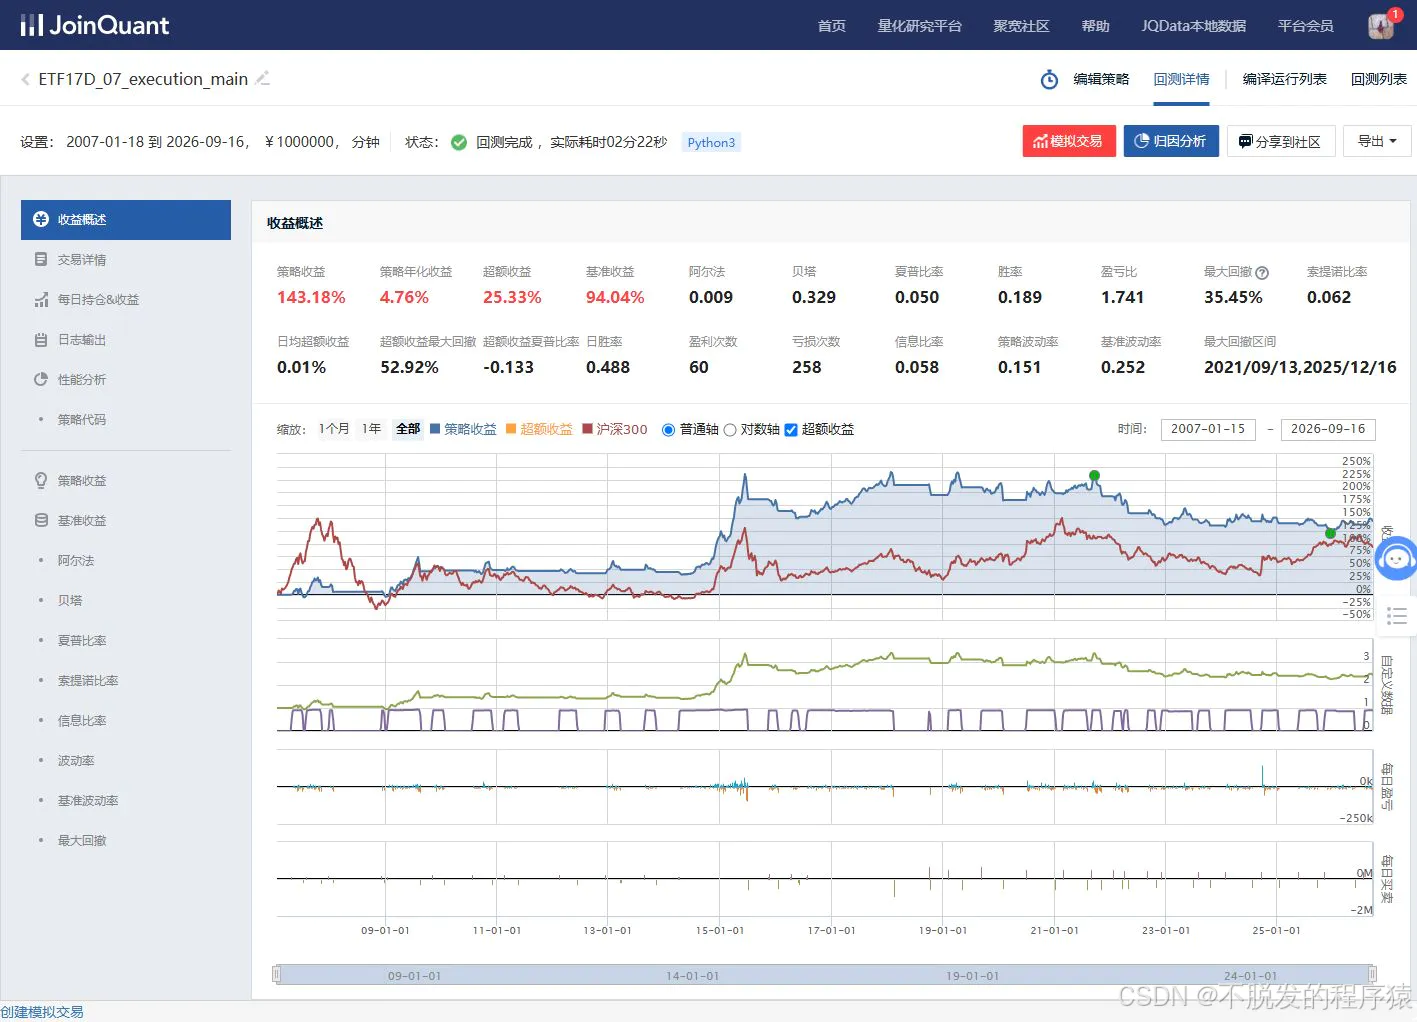Click the 归因分析 button
Screen dimensions: 1417x1022
[1171, 141]
